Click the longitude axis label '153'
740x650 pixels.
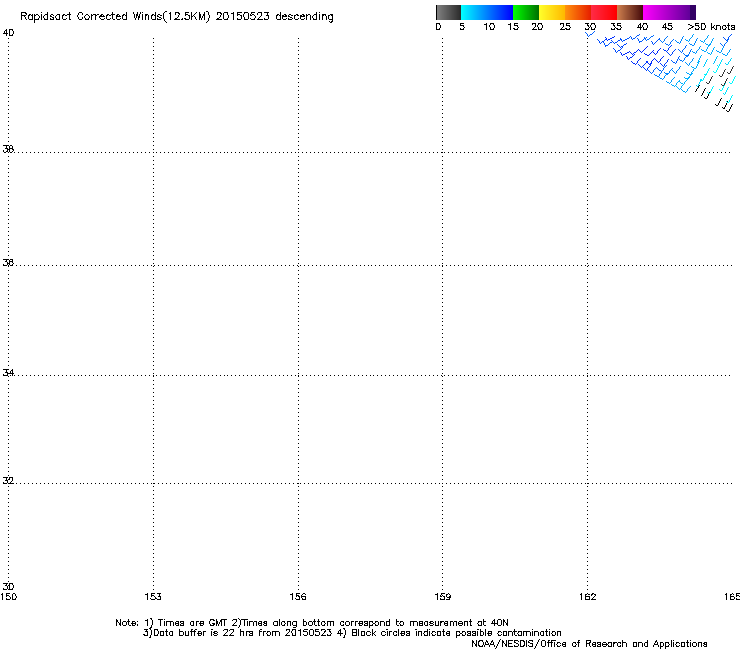153,597
